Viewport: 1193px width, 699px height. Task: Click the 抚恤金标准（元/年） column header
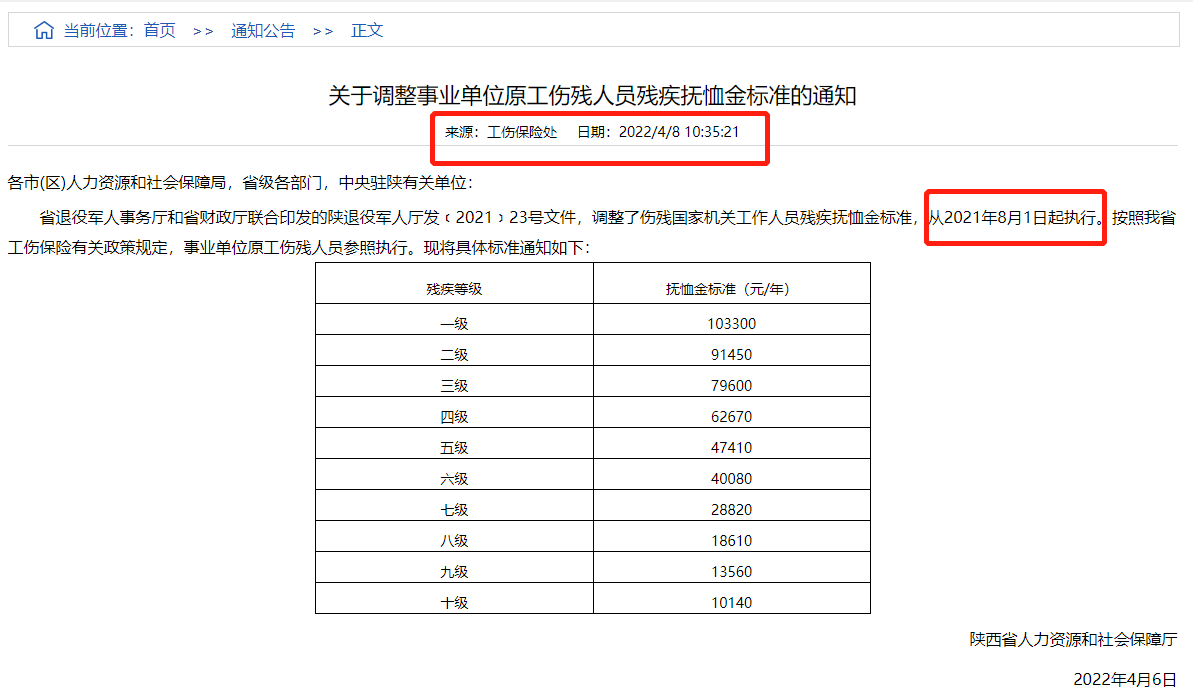pyautogui.click(x=732, y=284)
